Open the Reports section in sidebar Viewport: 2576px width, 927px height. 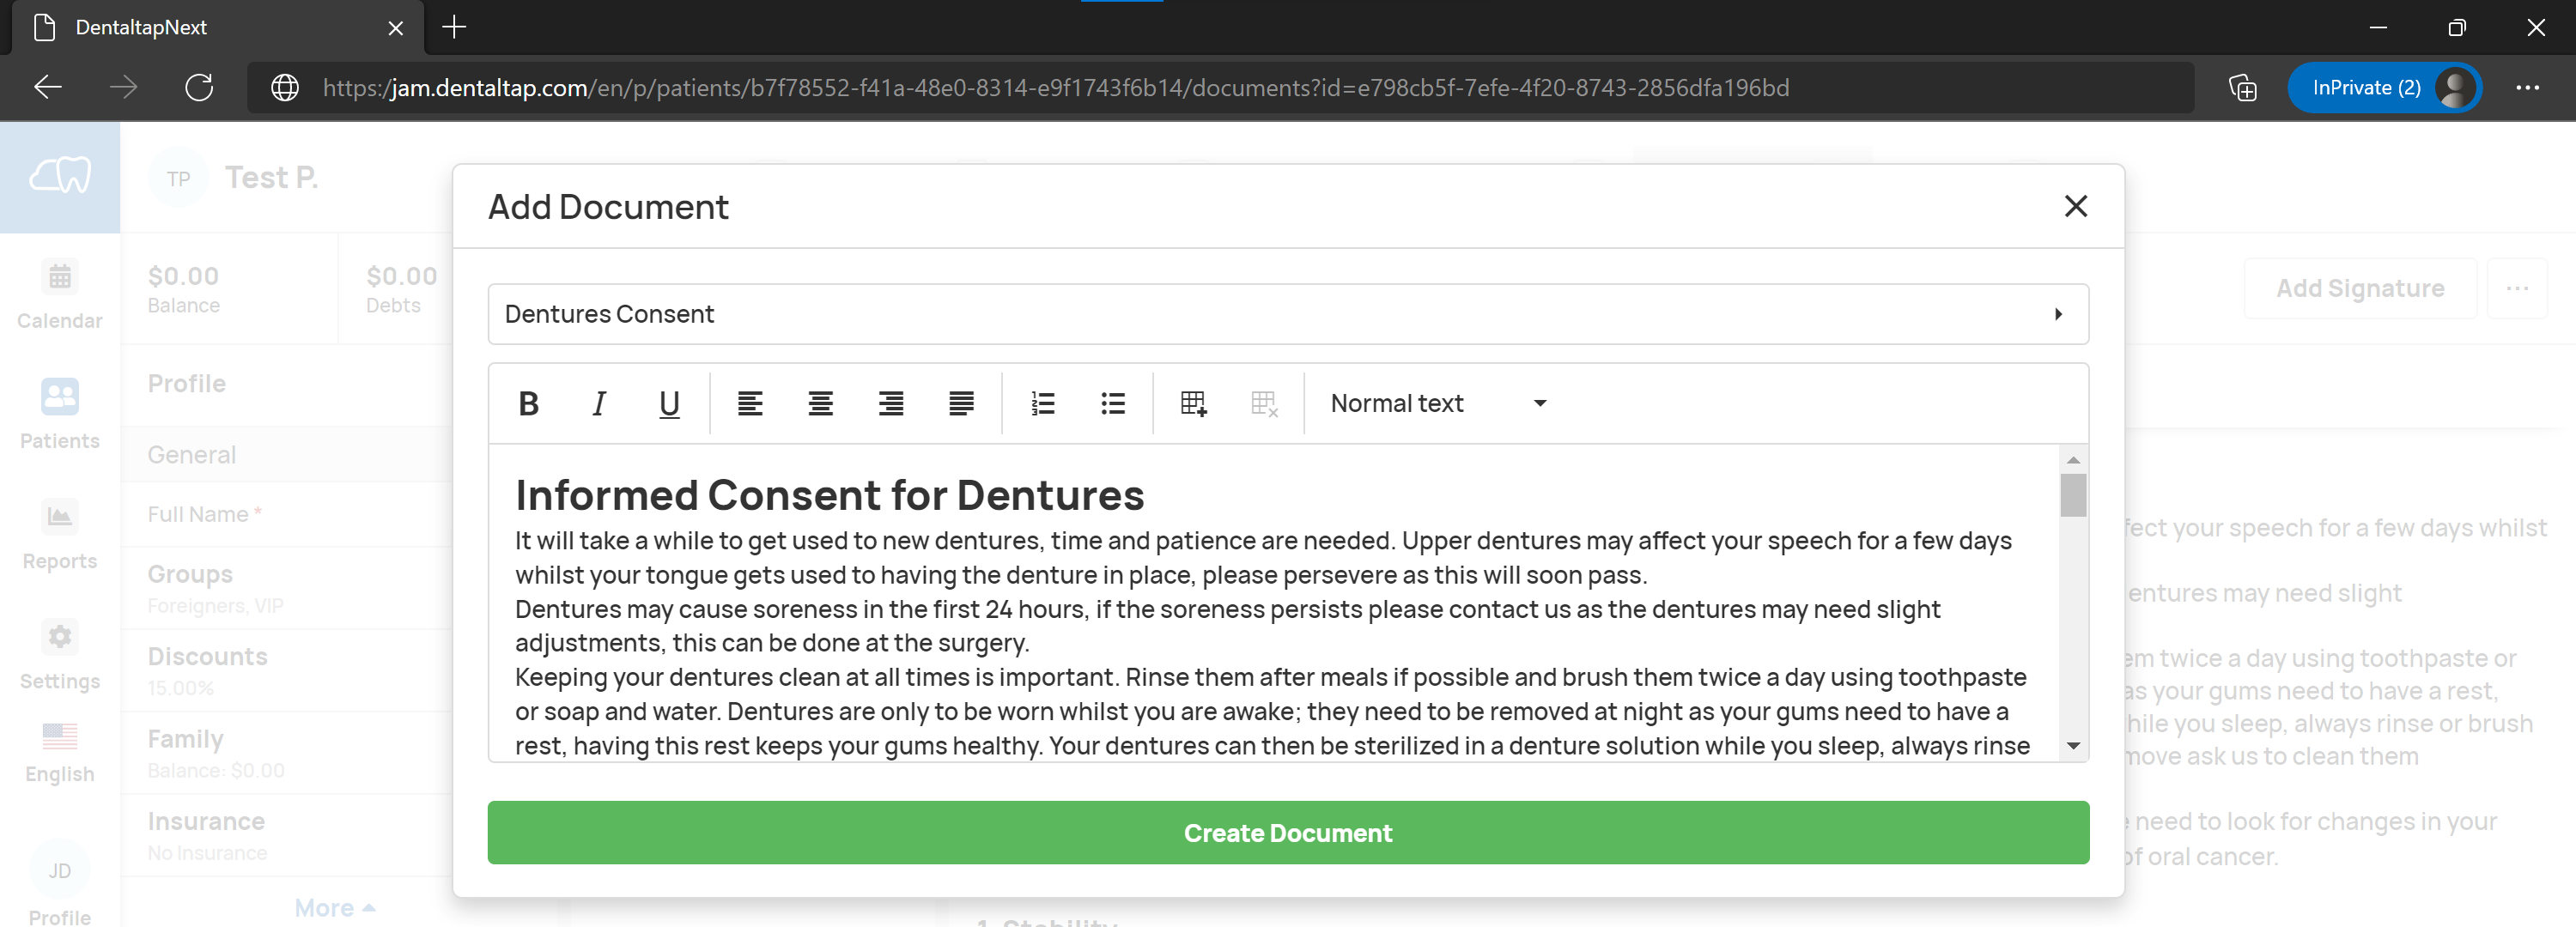[60, 534]
